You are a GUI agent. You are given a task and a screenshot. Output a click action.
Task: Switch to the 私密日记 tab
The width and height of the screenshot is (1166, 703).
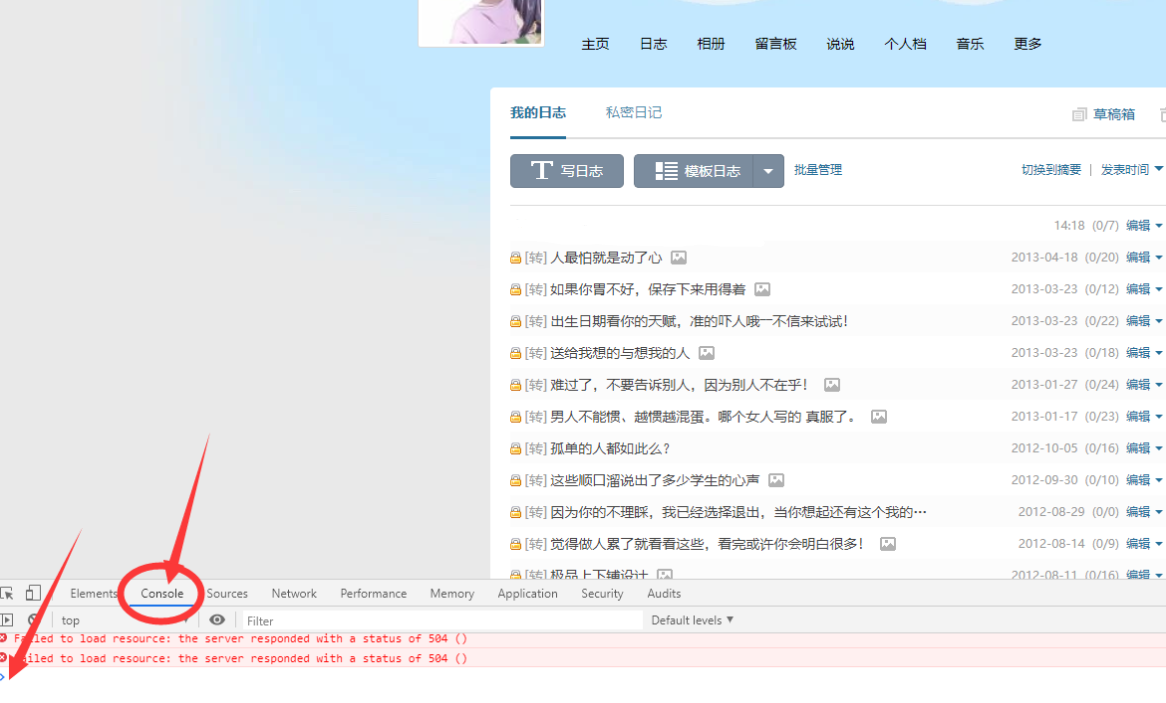point(633,113)
